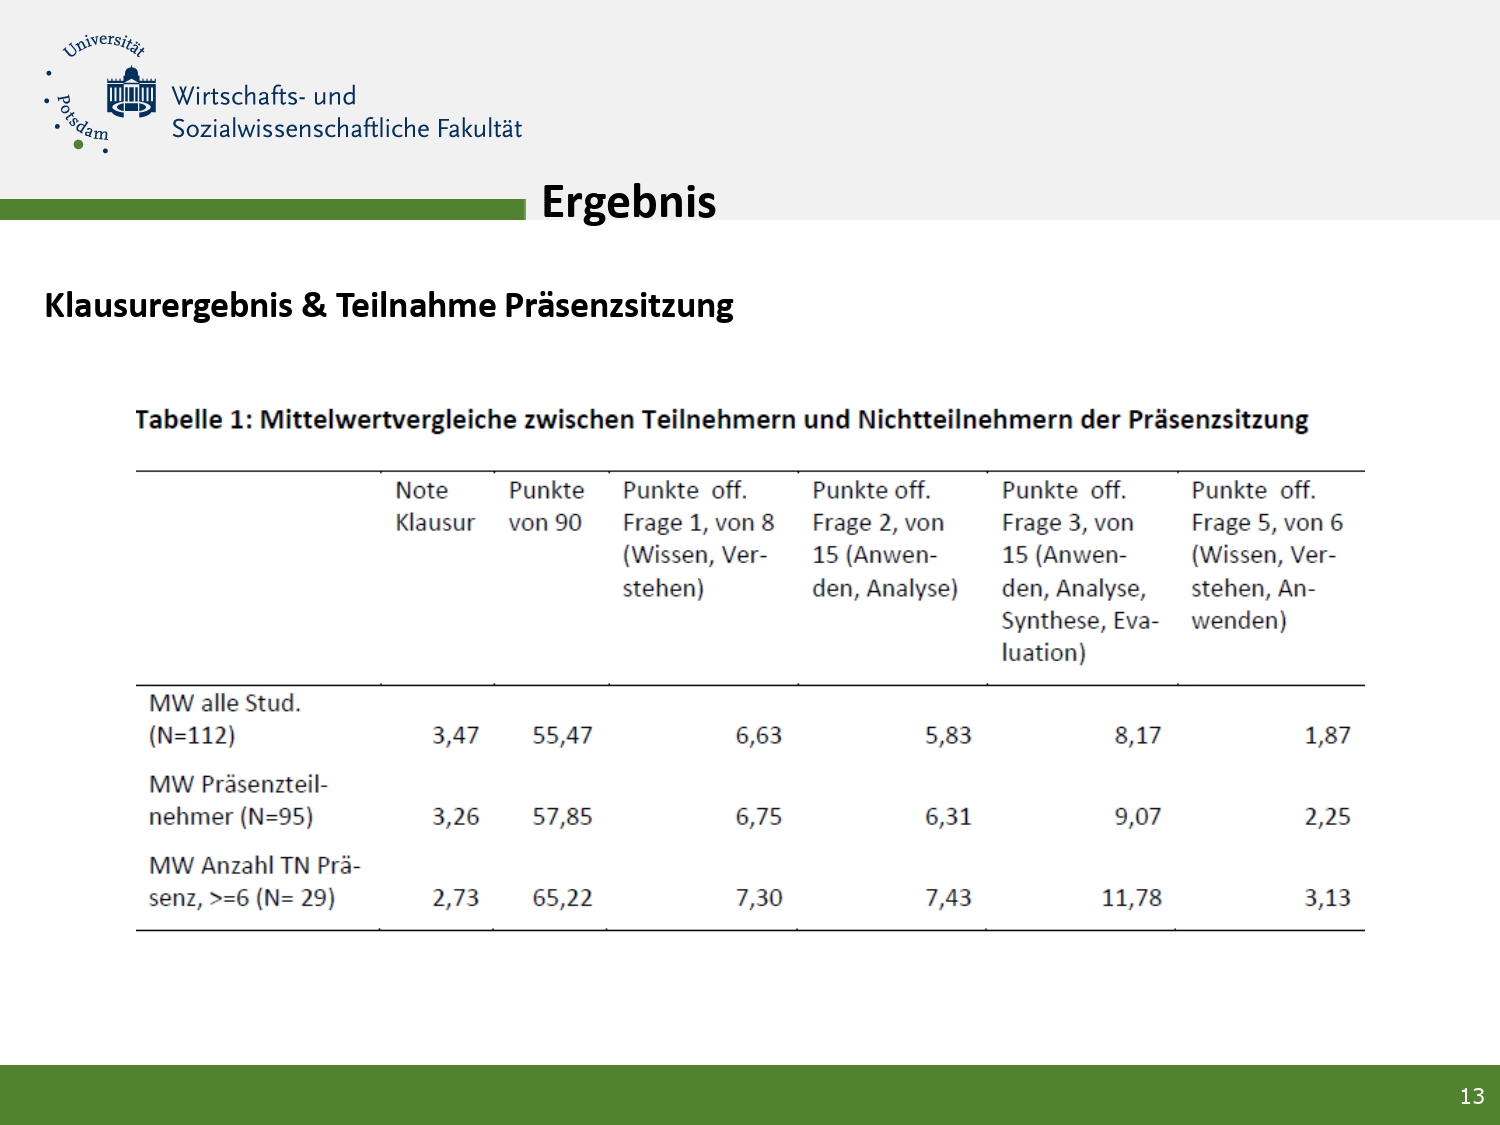1500x1125 pixels.
Task: Select the MW Präsenzteilnehmer row label
Action: tap(238, 800)
